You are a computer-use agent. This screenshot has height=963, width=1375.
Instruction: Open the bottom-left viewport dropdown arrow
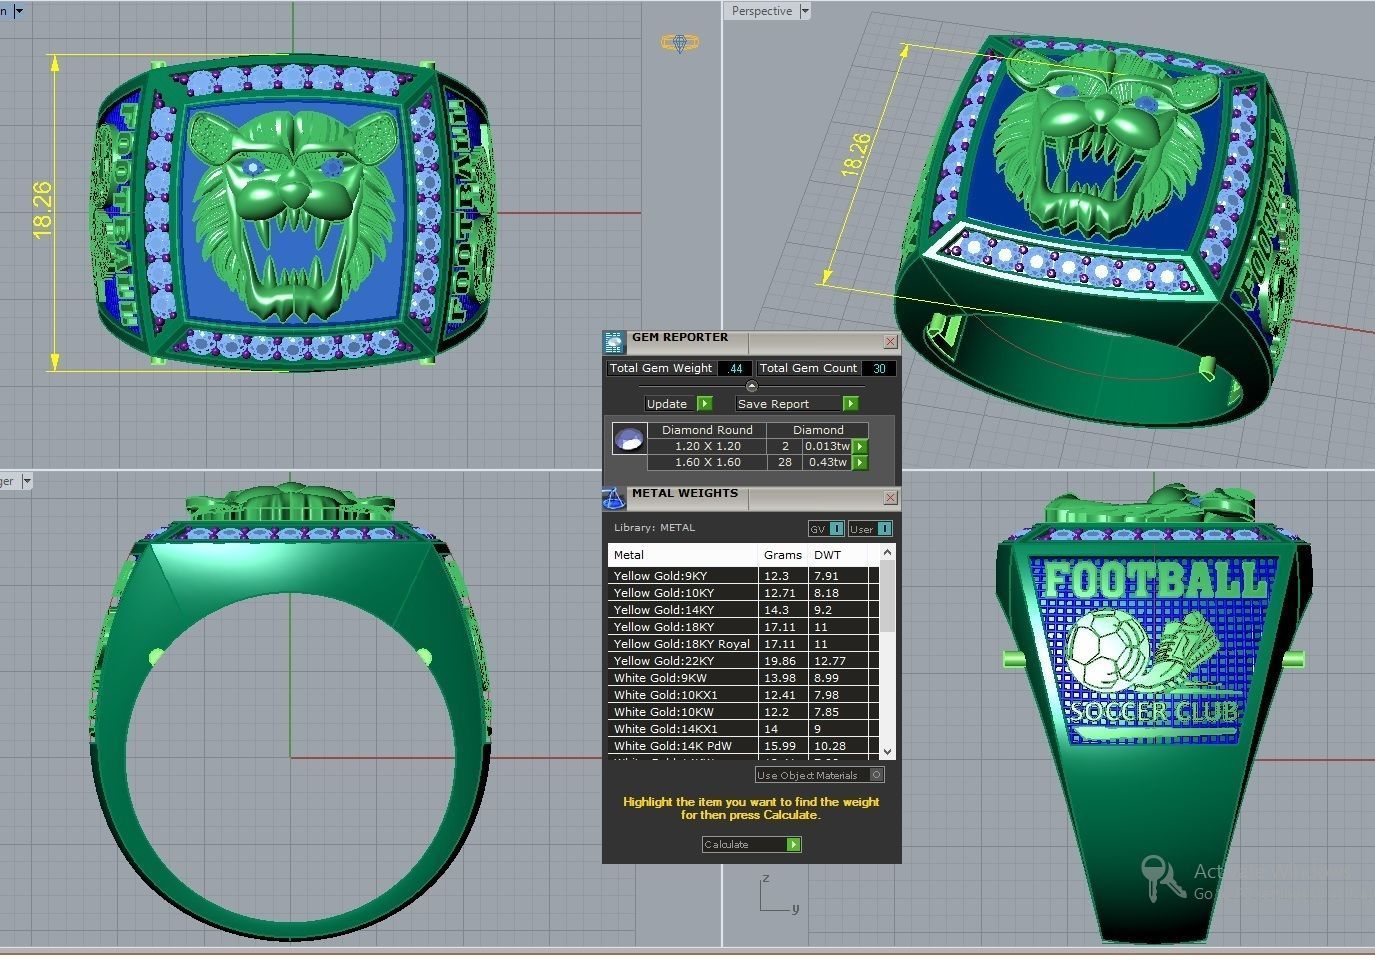tap(27, 481)
